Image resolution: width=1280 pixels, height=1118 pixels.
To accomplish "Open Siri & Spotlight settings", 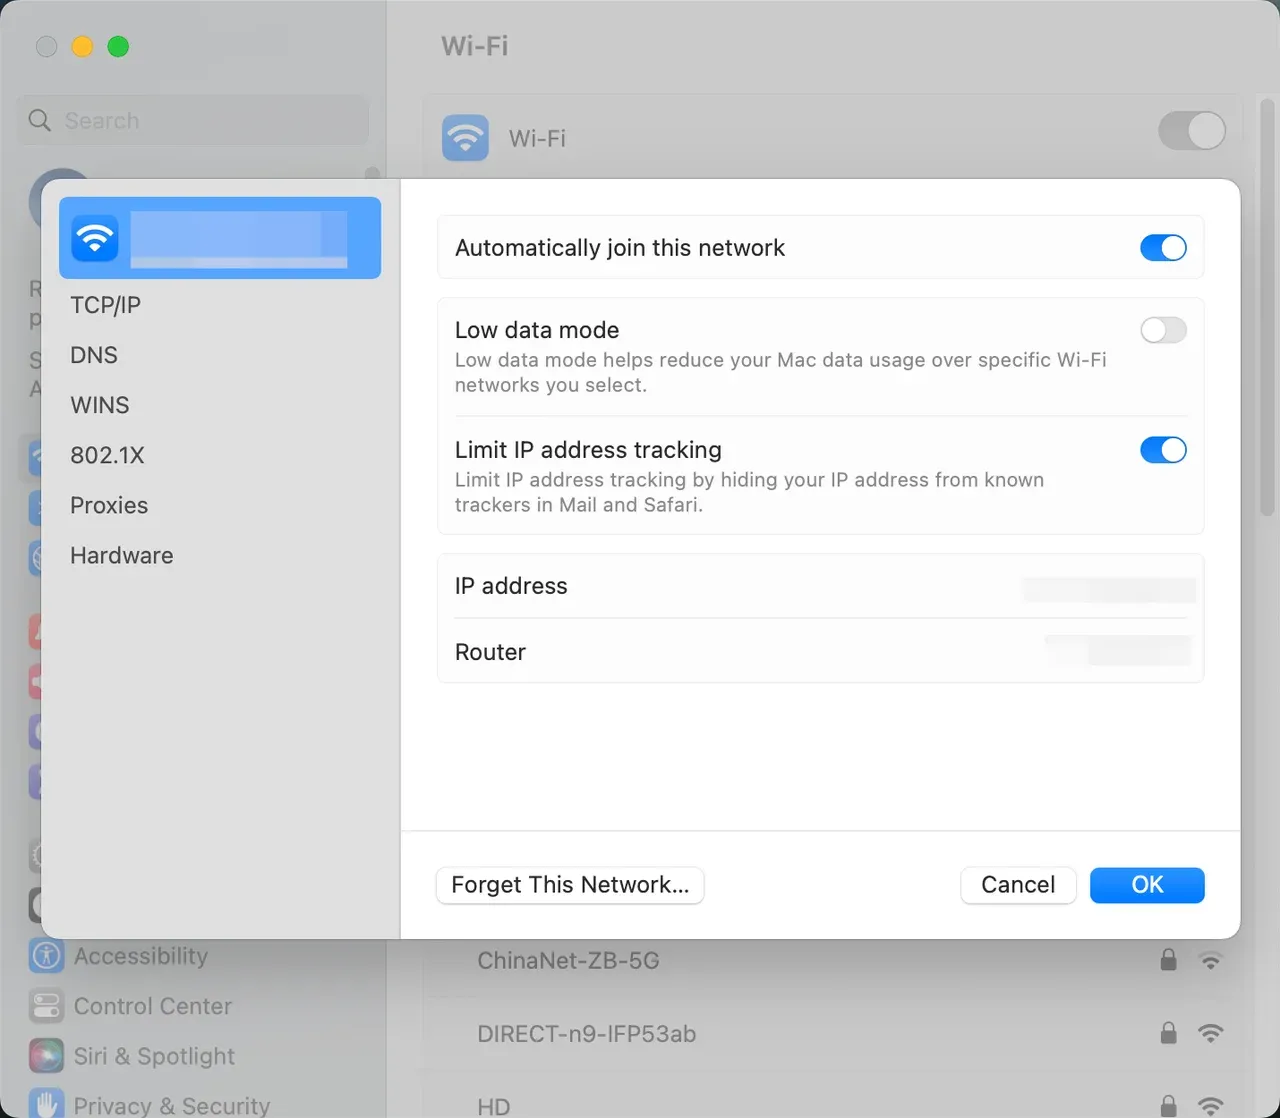I will pyautogui.click(x=154, y=1056).
